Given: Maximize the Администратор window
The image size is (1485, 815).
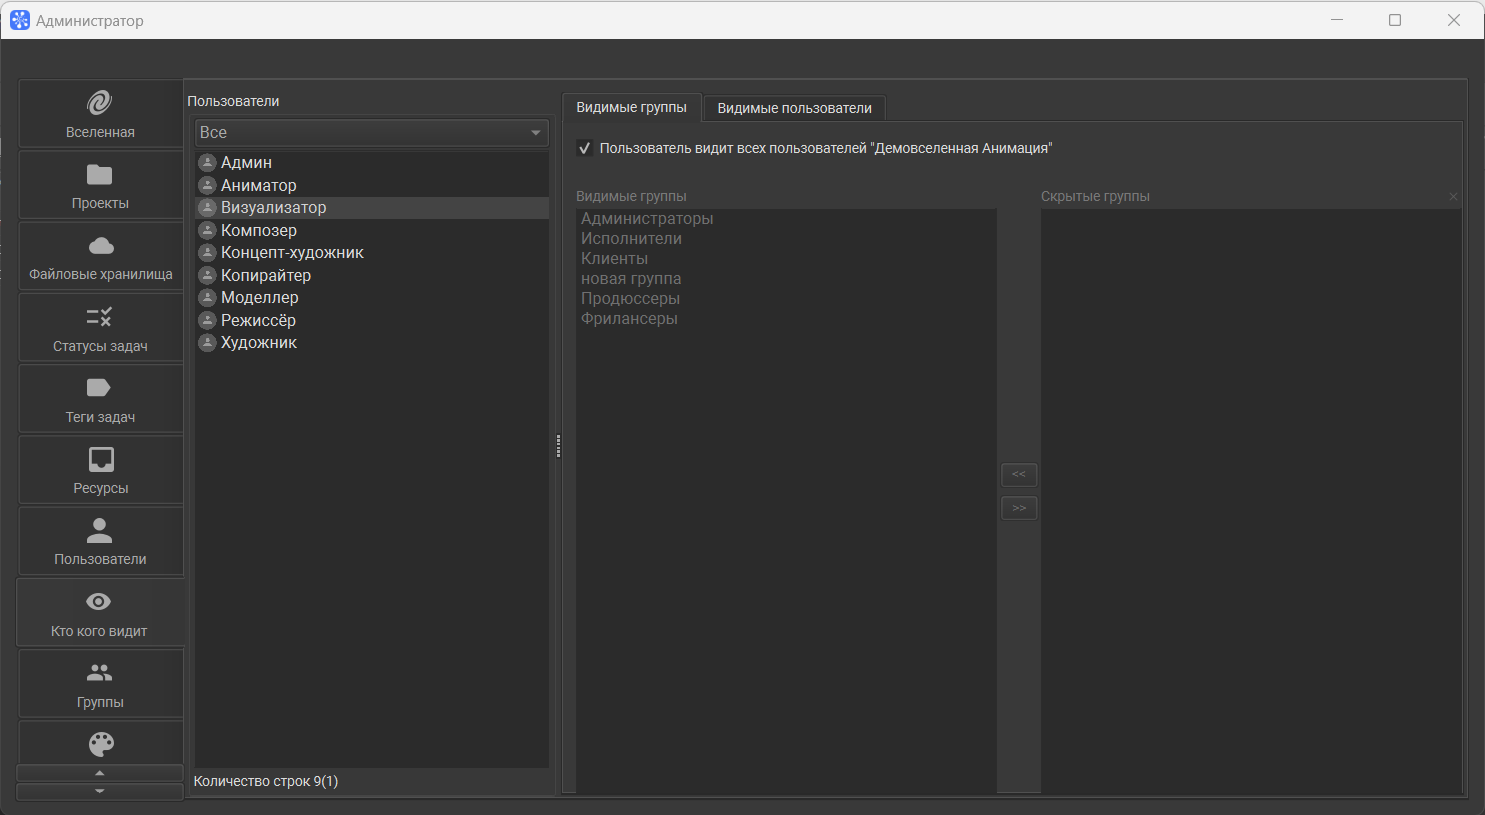Looking at the screenshot, I should pyautogui.click(x=1395, y=20).
